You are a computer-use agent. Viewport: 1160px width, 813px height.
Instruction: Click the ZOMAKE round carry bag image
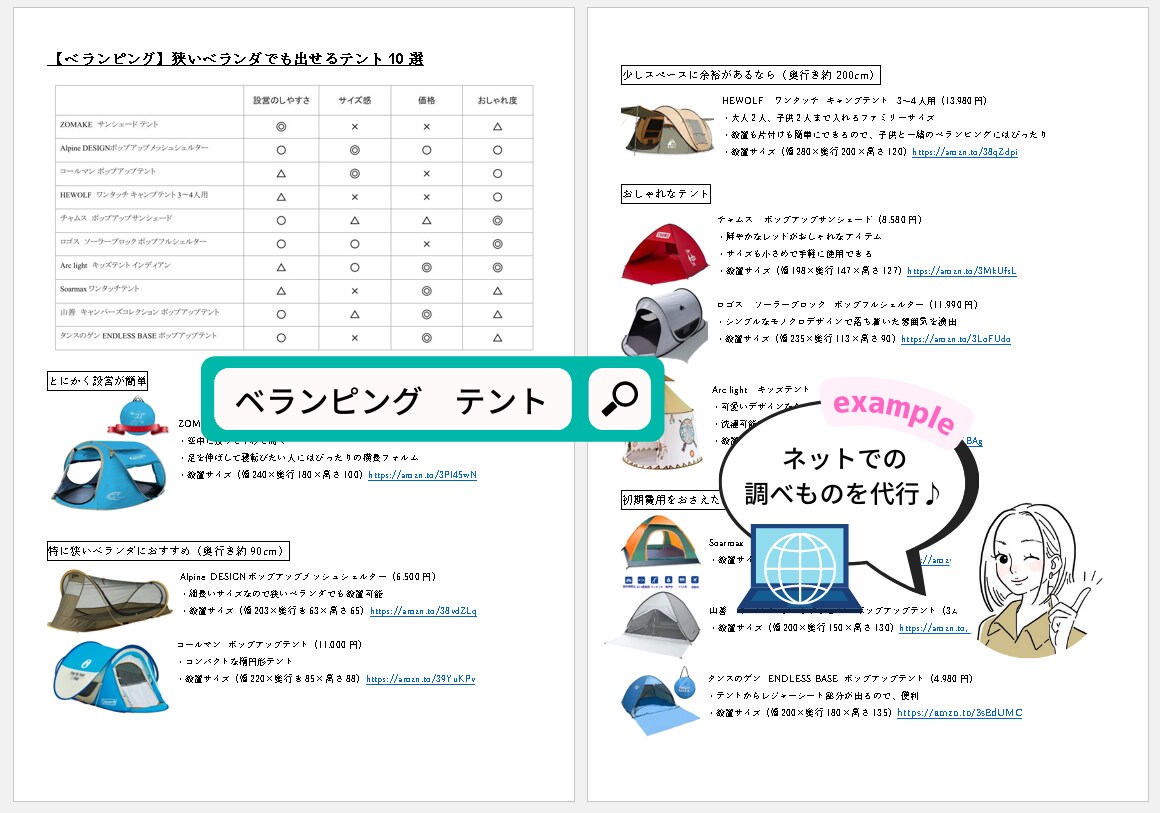point(138,416)
